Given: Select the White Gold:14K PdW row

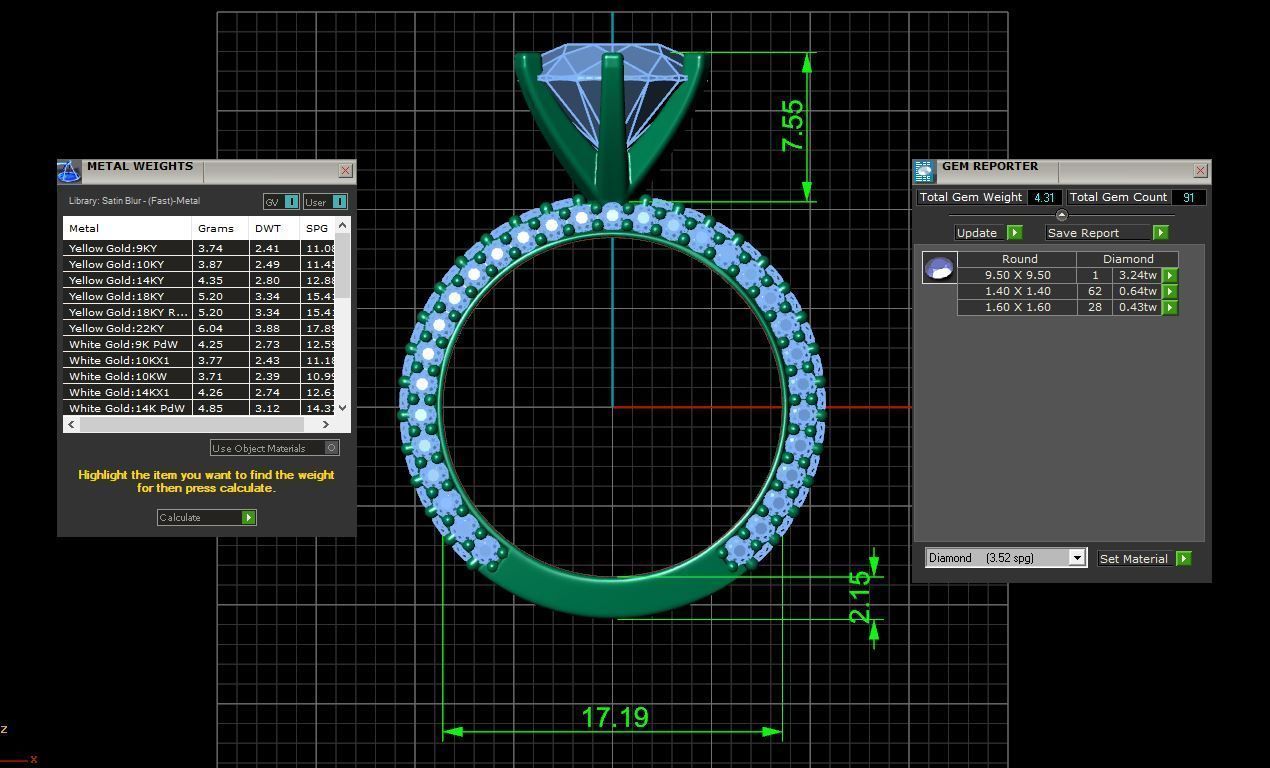Looking at the screenshot, I should (199, 408).
